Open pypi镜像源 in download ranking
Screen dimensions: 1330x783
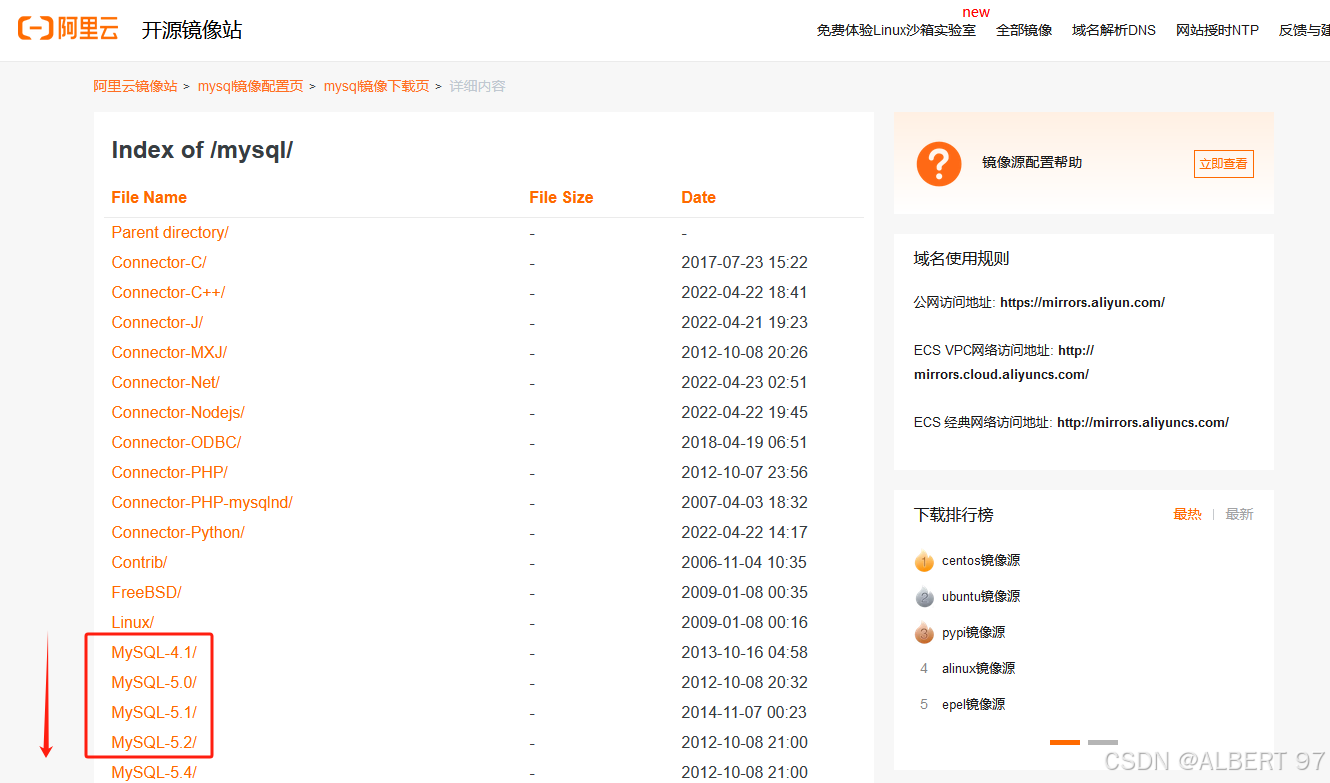tap(974, 632)
